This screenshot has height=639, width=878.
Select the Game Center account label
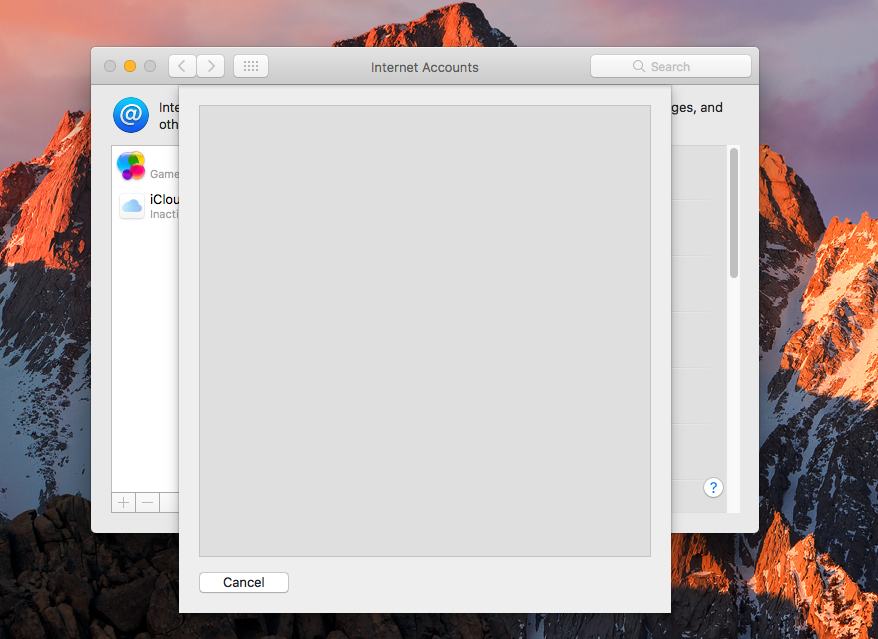tap(164, 174)
